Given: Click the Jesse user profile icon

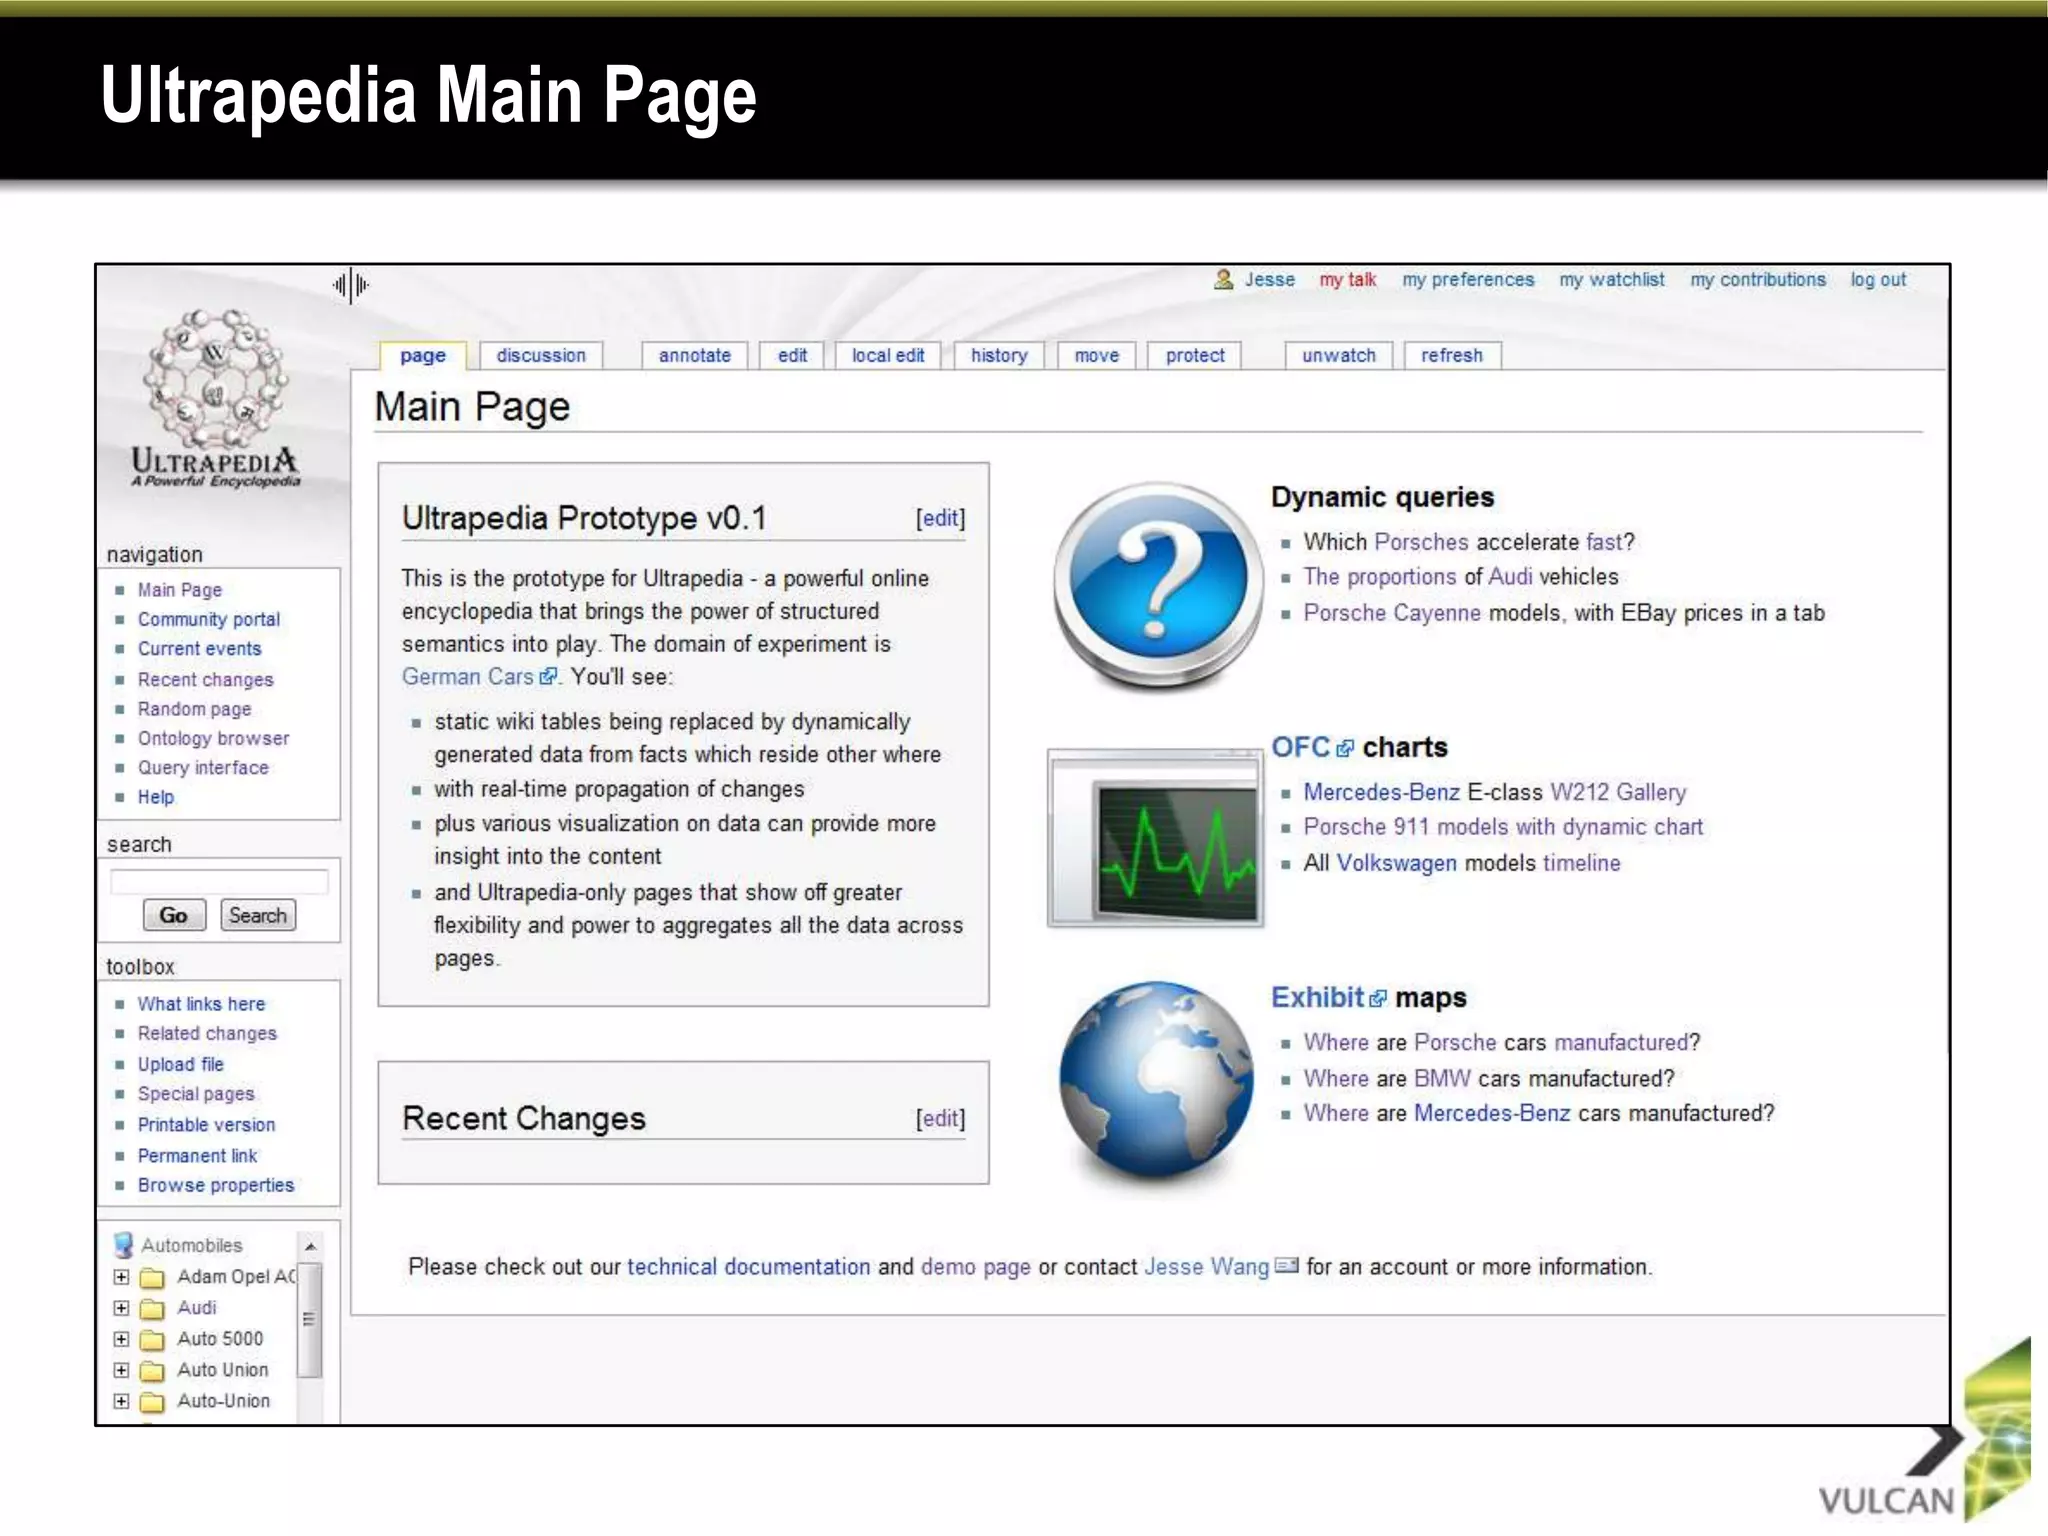Looking at the screenshot, I should click(x=1223, y=280).
